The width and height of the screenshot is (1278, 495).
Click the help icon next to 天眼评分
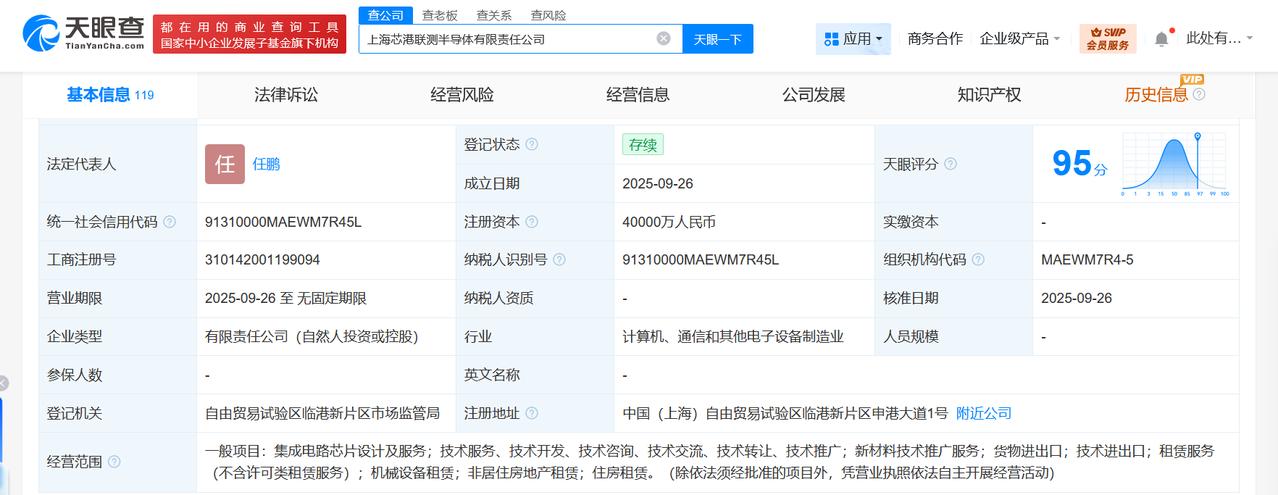click(x=950, y=164)
